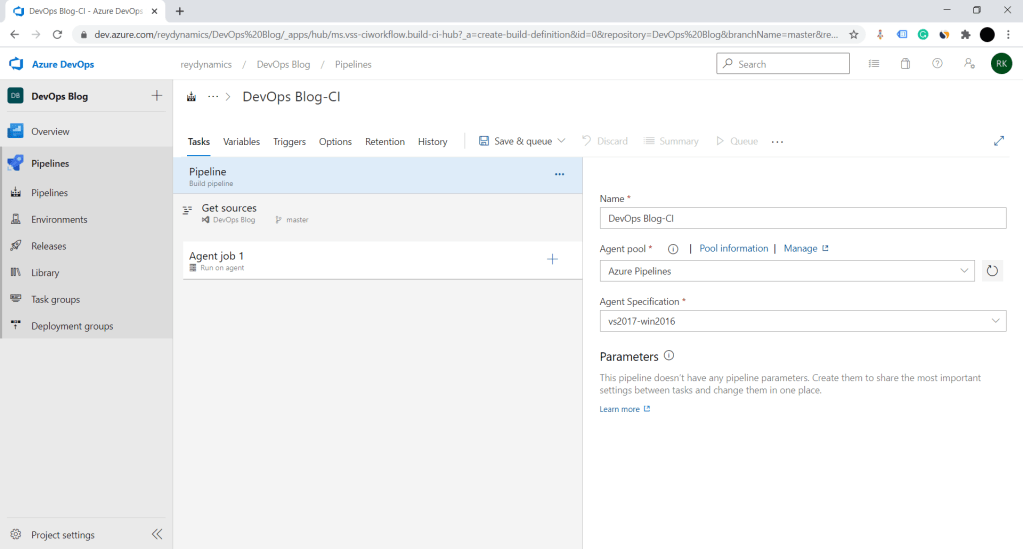Refresh the agent pool list
The height and width of the screenshot is (549, 1023).
tap(992, 271)
